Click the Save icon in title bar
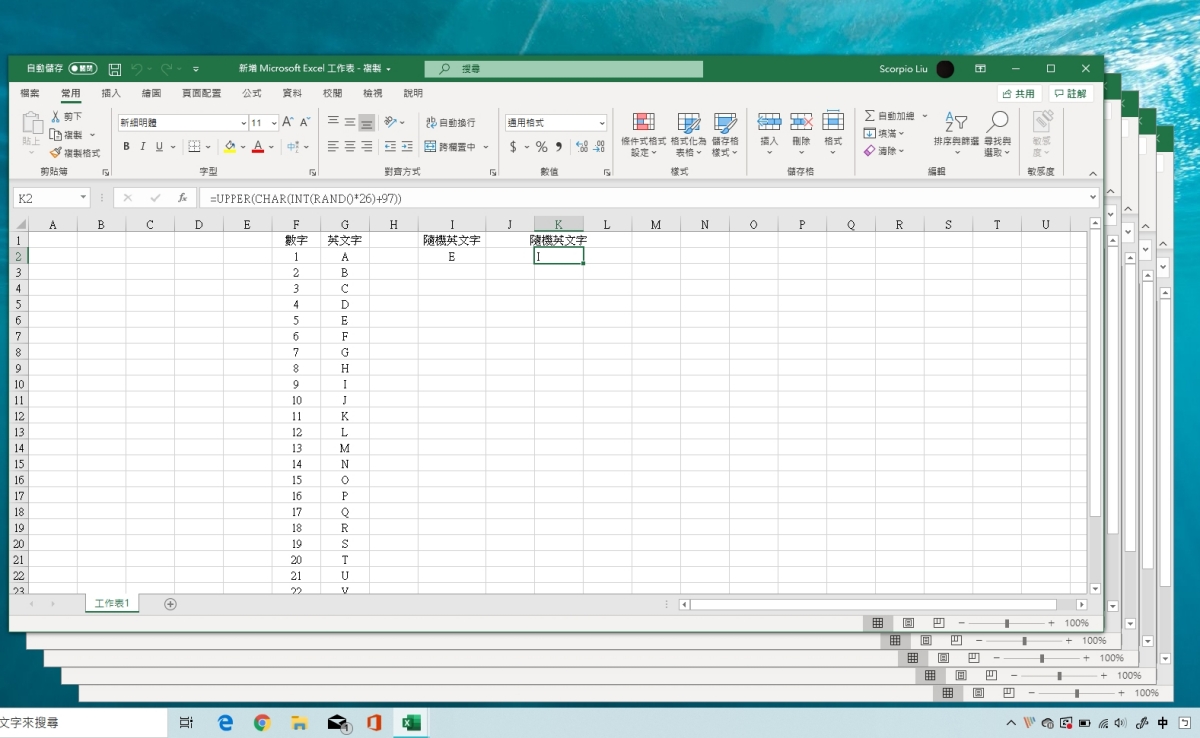The height and width of the screenshot is (738, 1200). (x=115, y=69)
